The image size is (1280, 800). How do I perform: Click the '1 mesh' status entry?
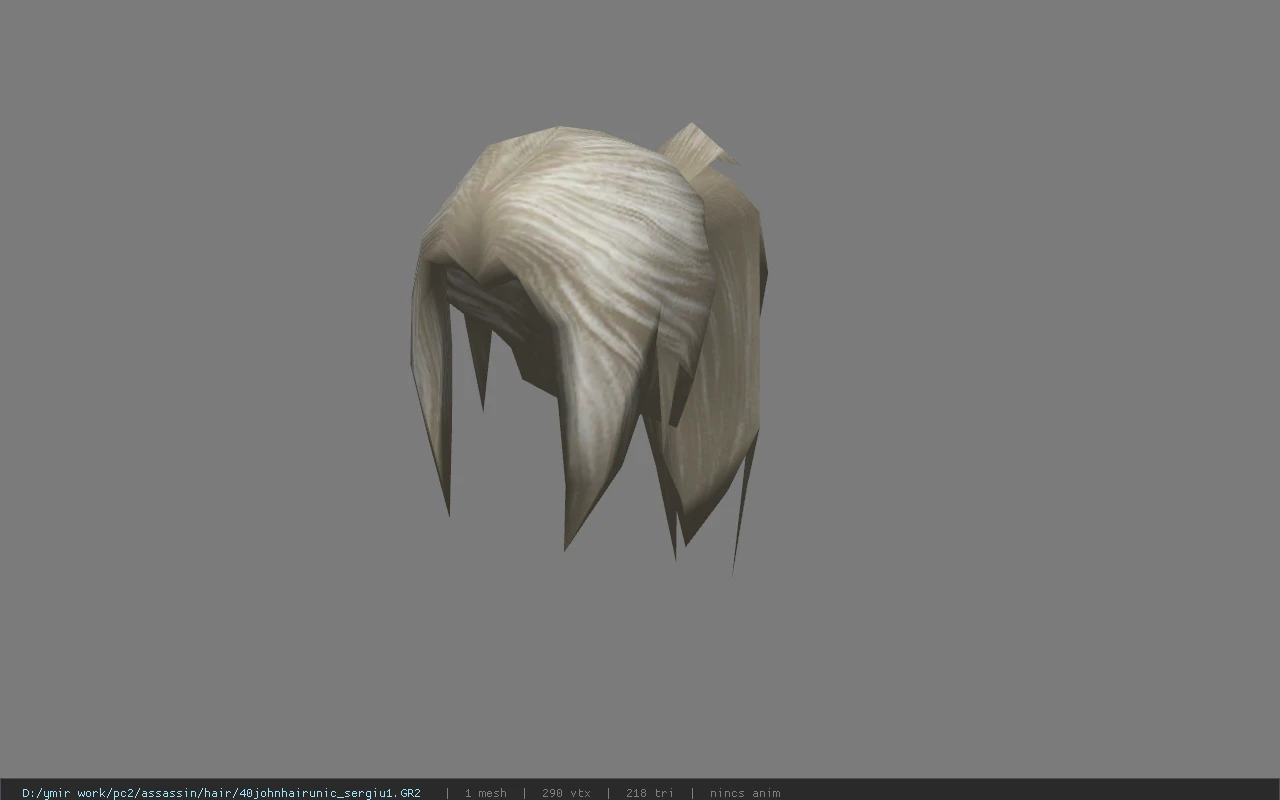pos(485,793)
